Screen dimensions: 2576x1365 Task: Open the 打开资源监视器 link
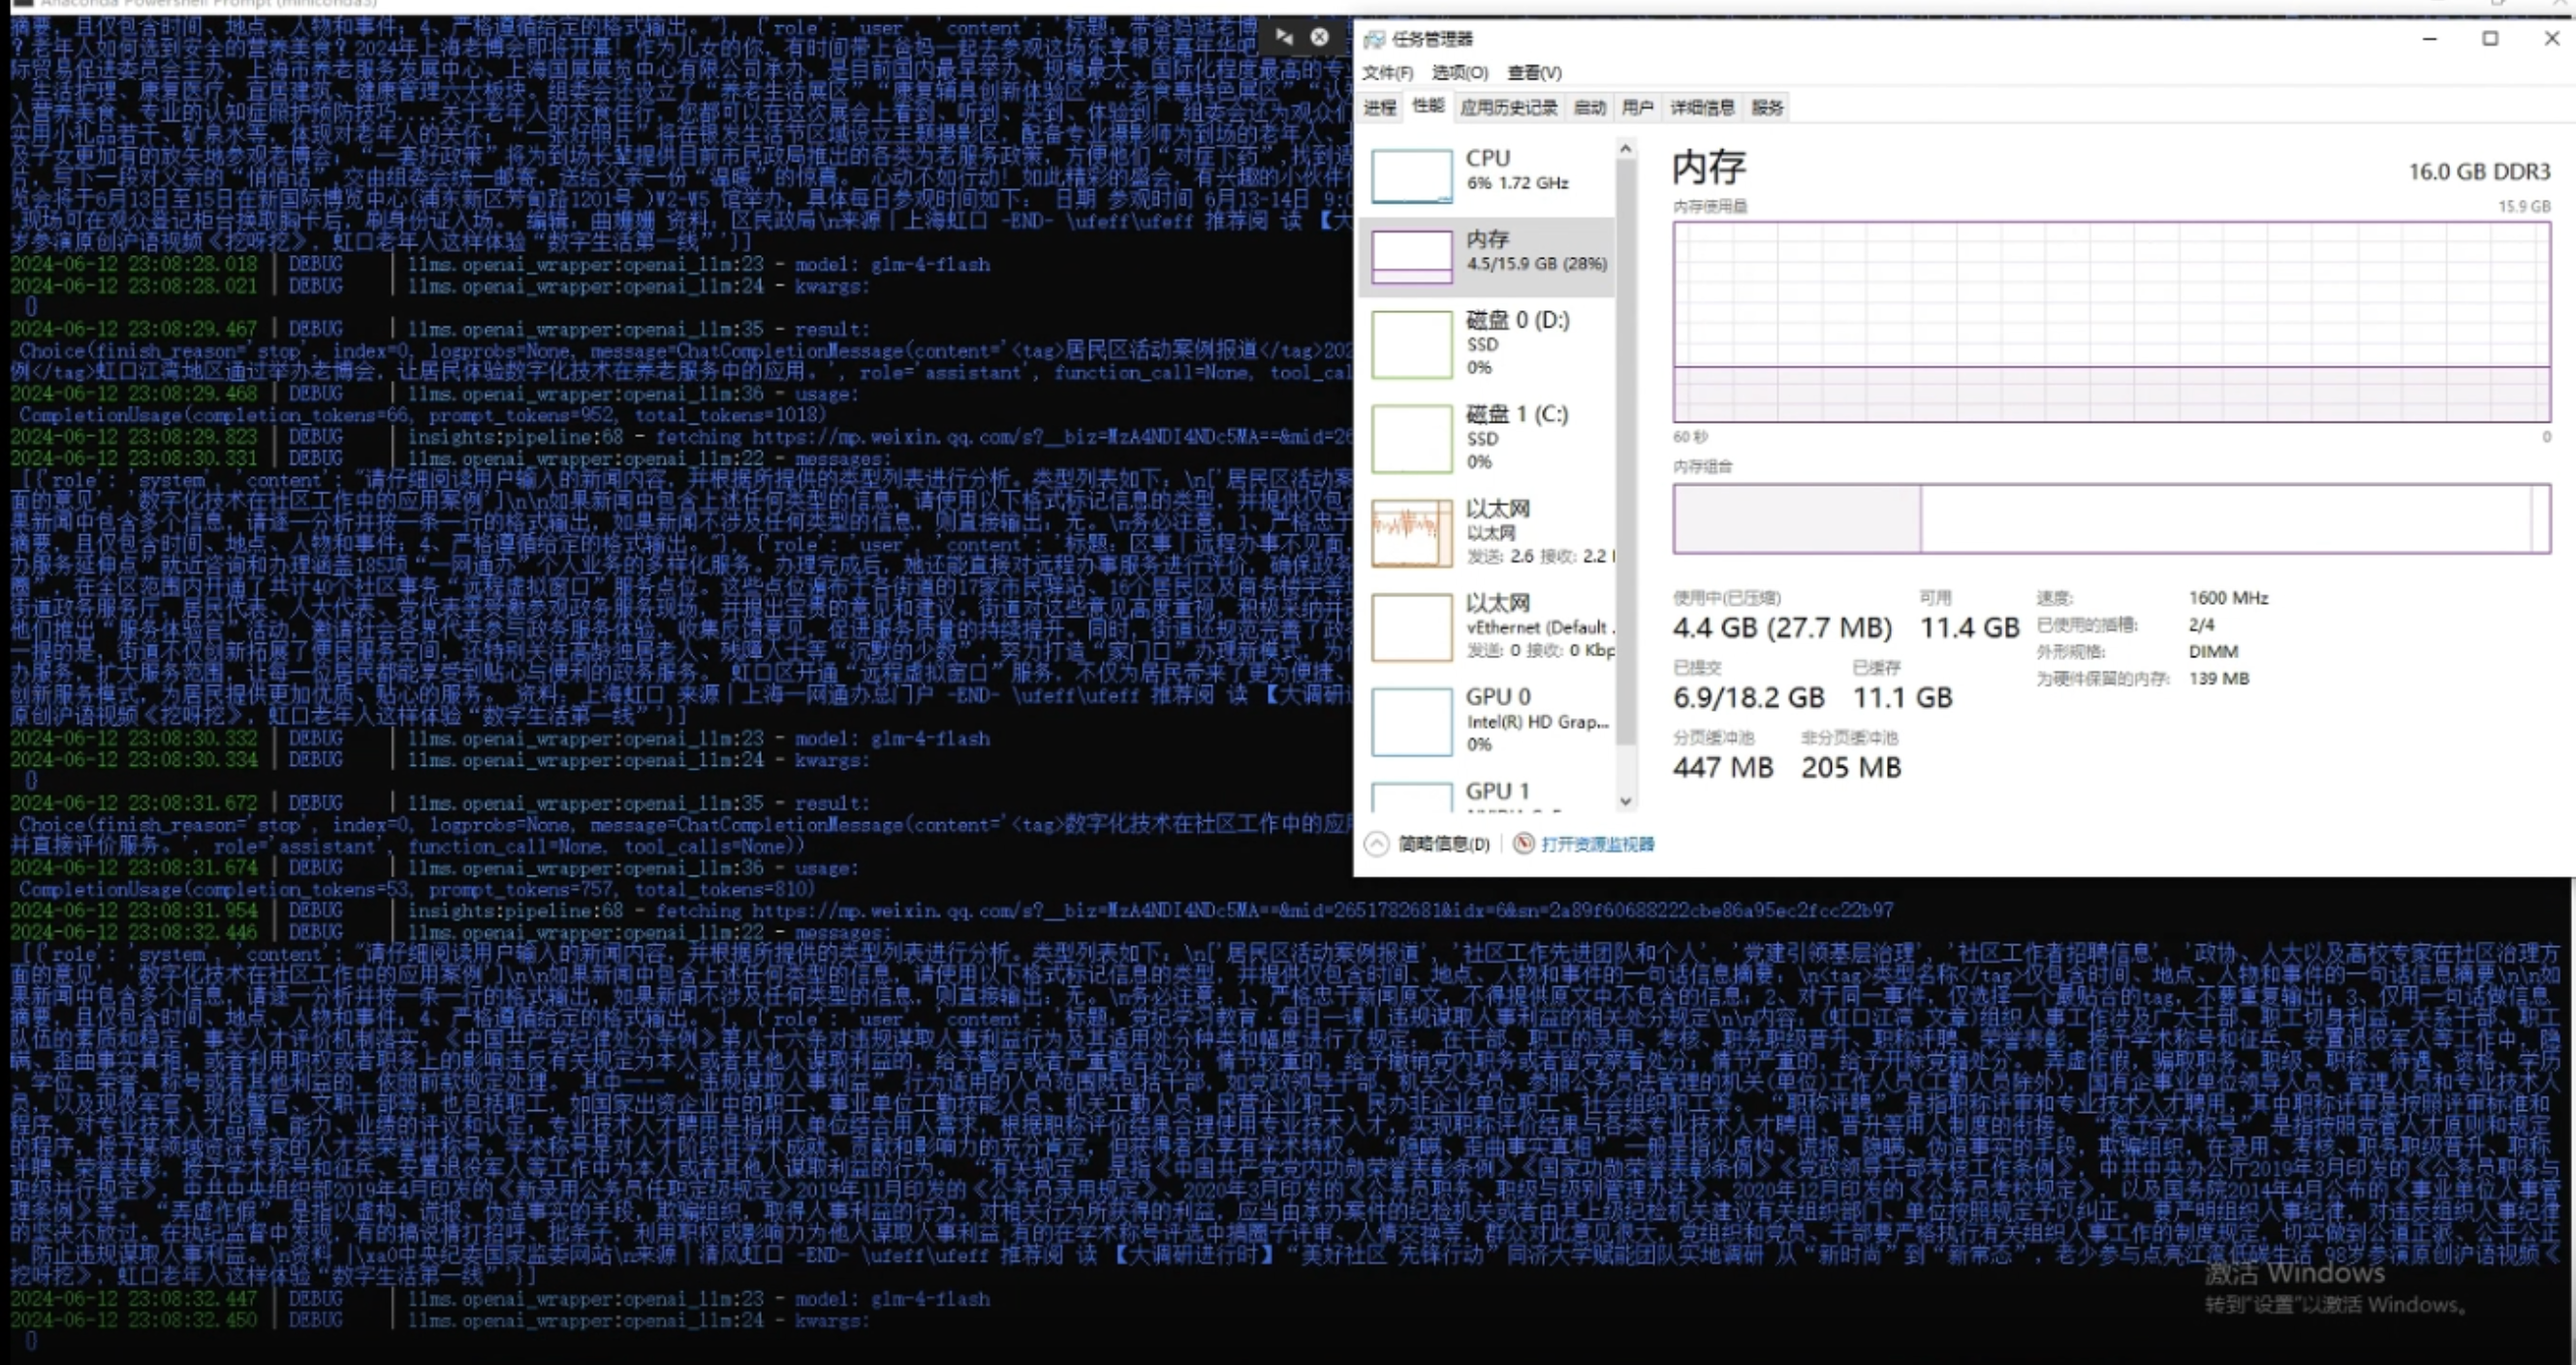(1597, 844)
